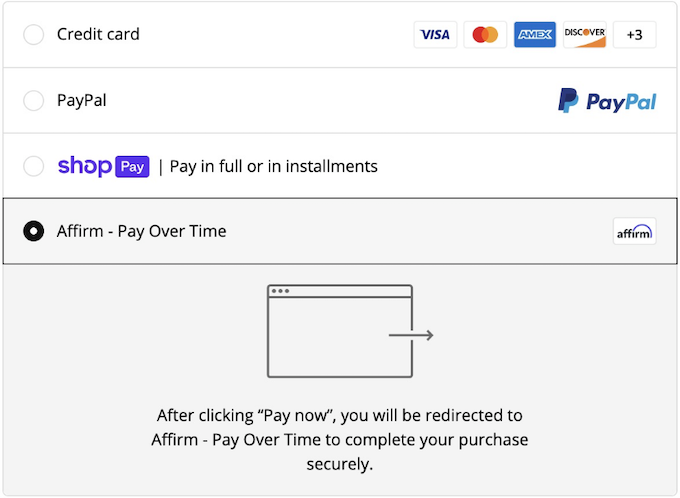Click the purple Pay badge
This screenshot has width=680, height=498.
133,166
